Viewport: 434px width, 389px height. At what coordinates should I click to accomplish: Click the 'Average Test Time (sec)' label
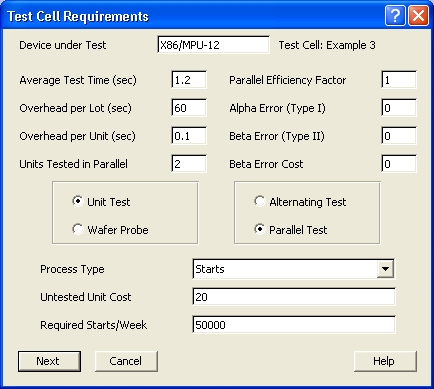tap(78, 80)
